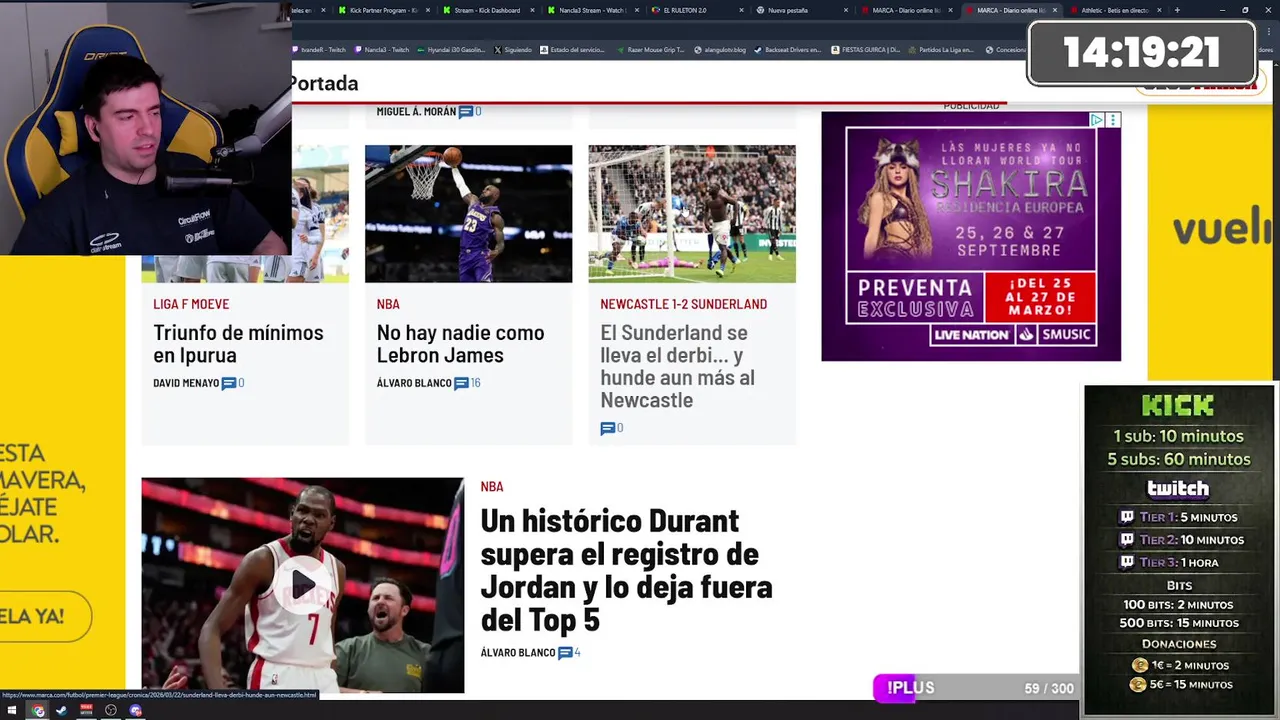The image size is (1280, 720).
Task: Click author Álvaro Blanco under Lebron article
Action: [414, 383]
